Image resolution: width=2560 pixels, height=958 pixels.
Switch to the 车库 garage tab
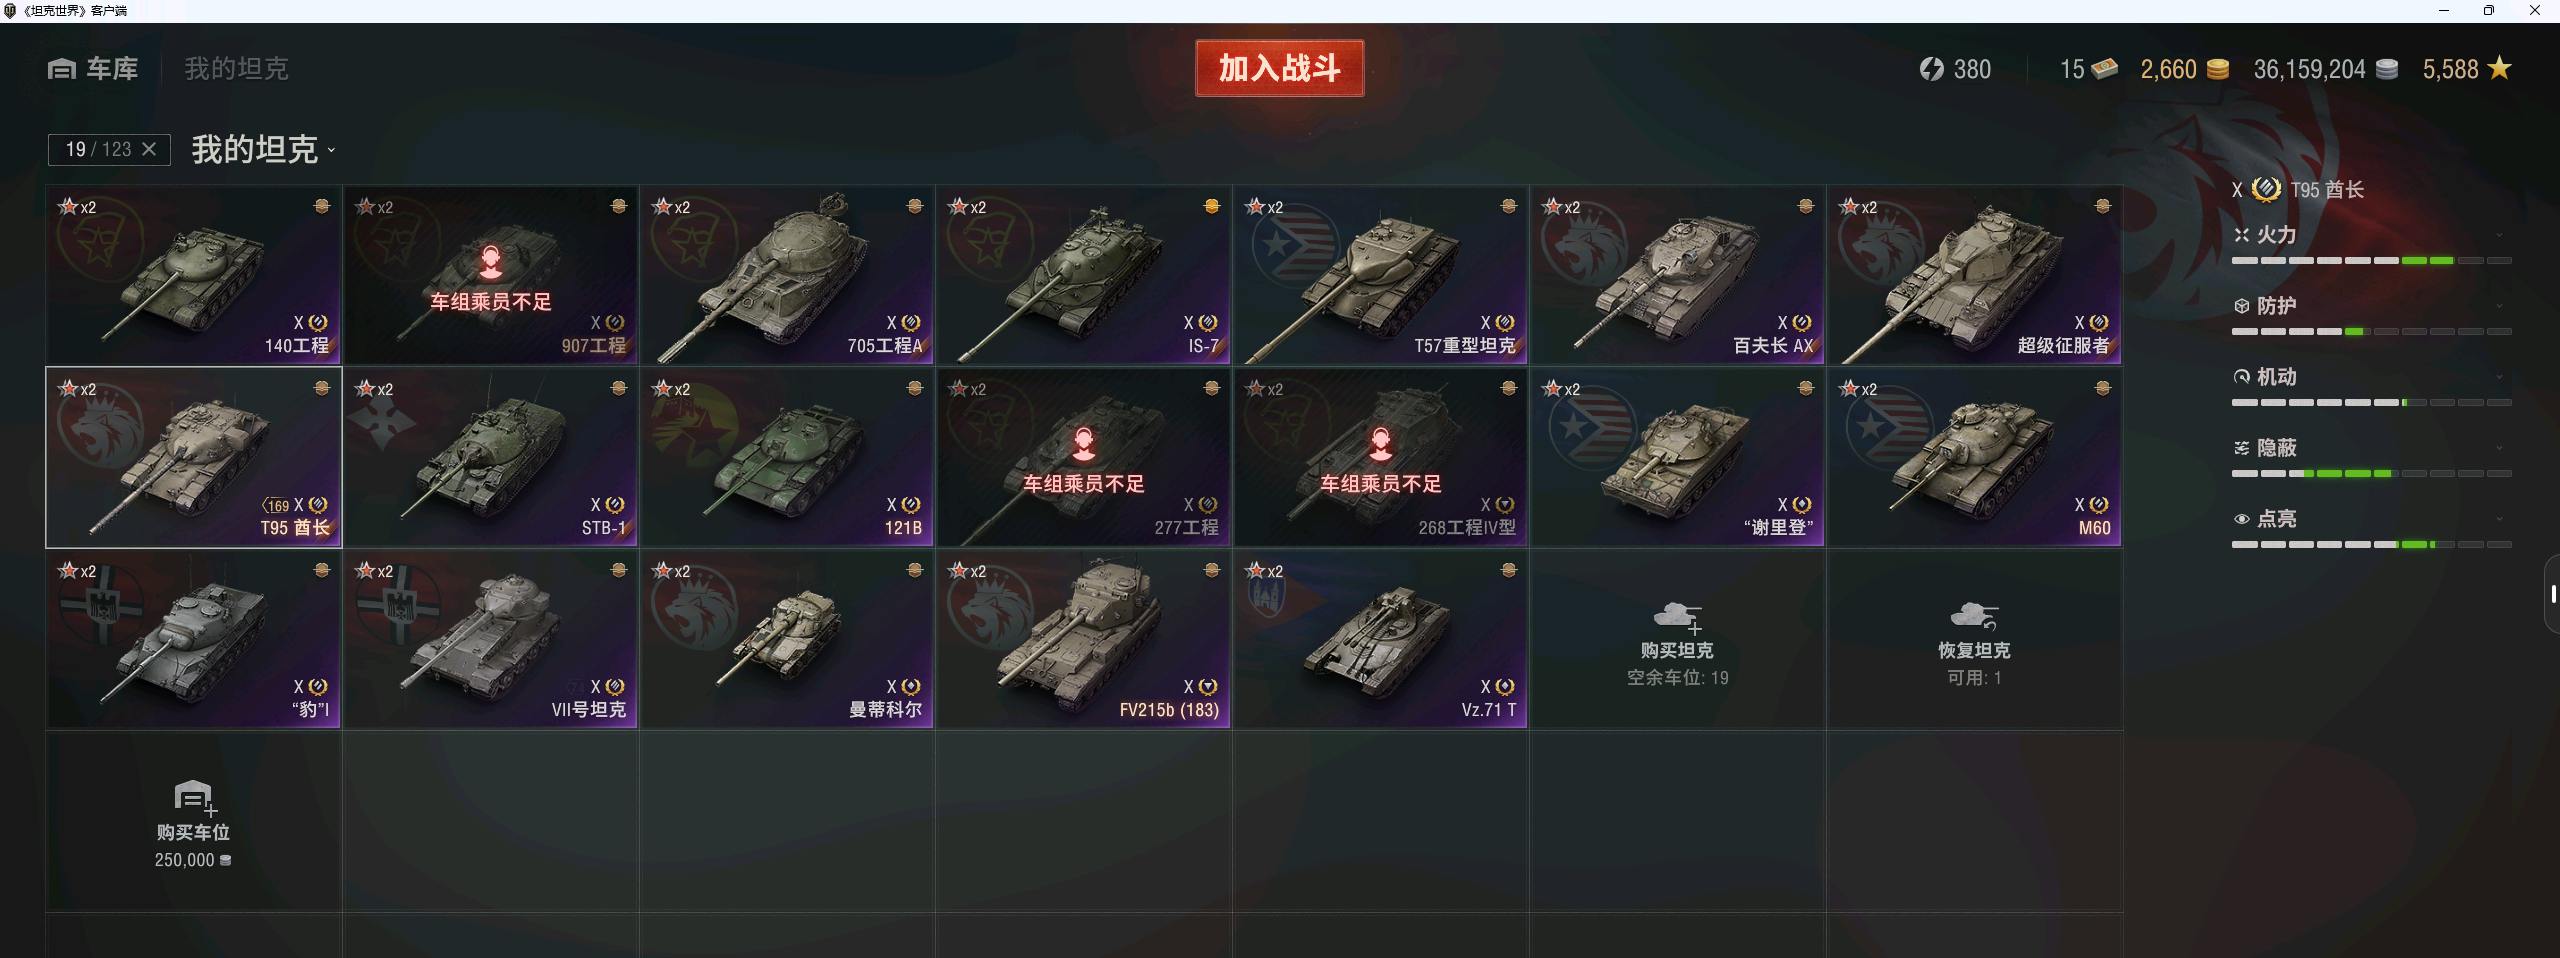[94, 69]
